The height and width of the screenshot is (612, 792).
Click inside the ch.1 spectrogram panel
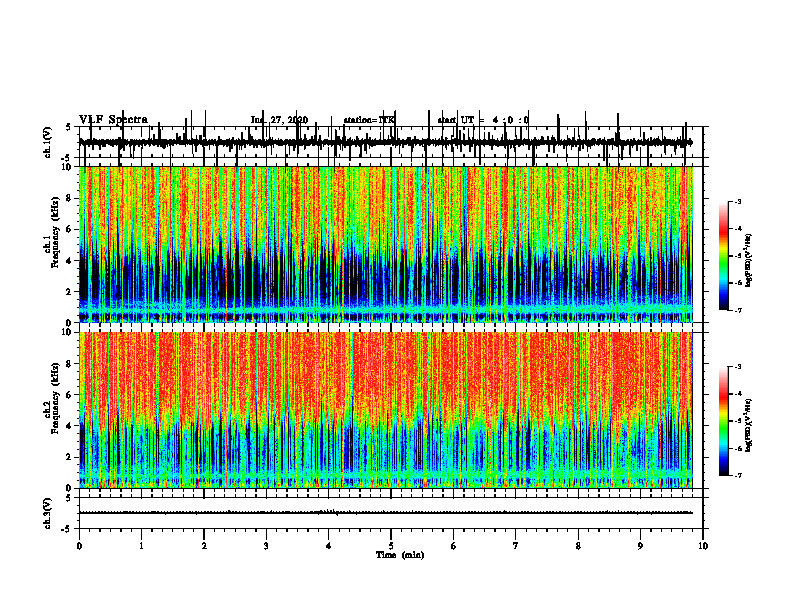(385, 244)
